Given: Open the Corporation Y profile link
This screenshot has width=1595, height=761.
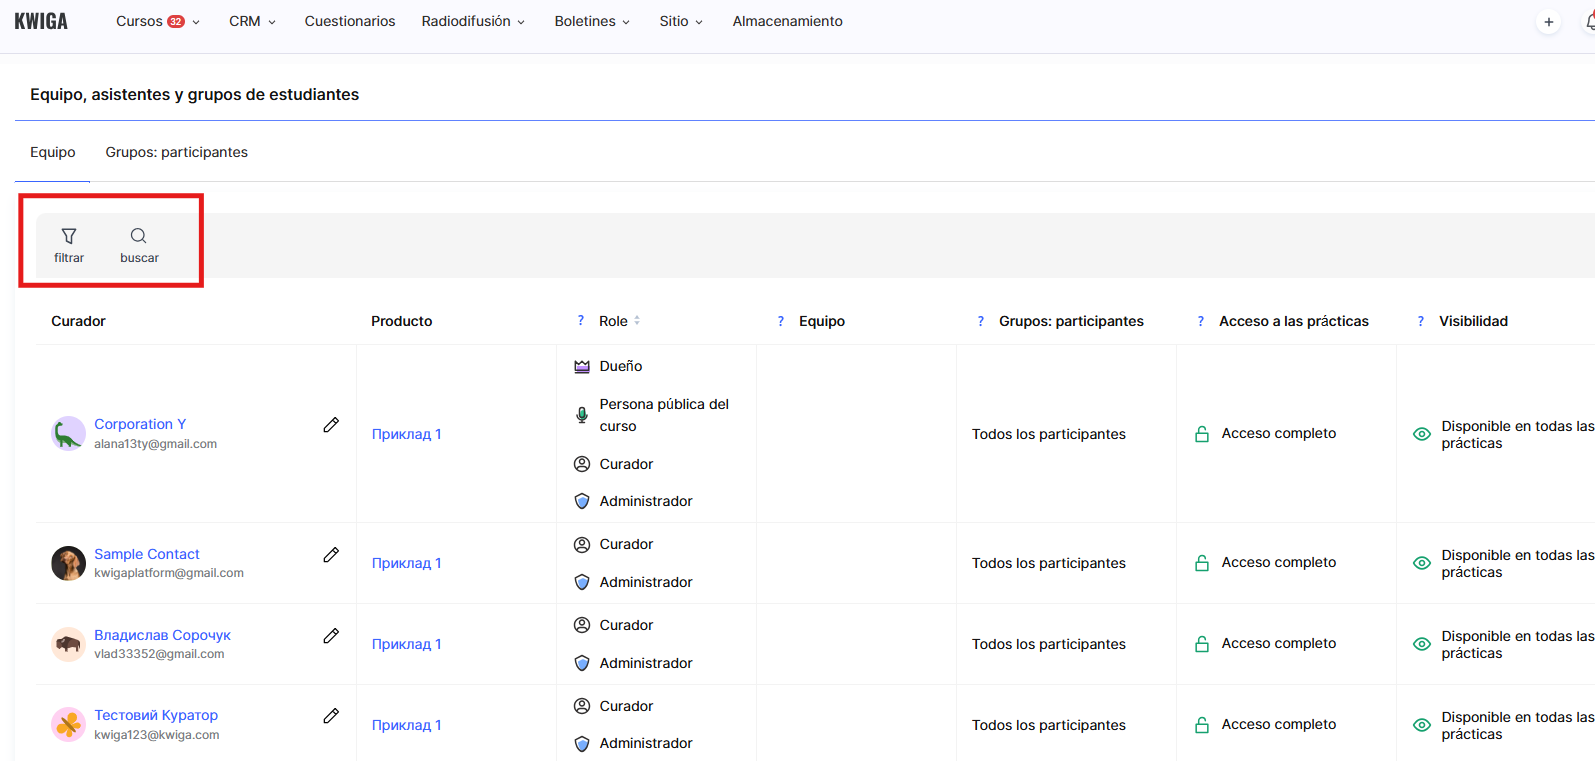Looking at the screenshot, I should tap(140, 424).
